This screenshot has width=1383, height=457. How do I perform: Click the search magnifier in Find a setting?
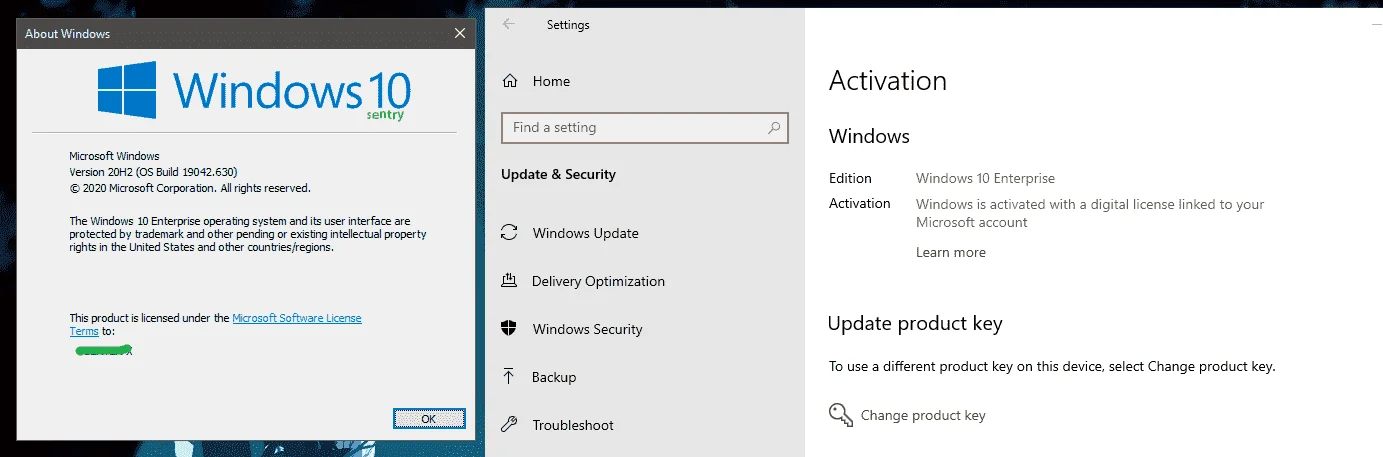[x=774, y=128]
